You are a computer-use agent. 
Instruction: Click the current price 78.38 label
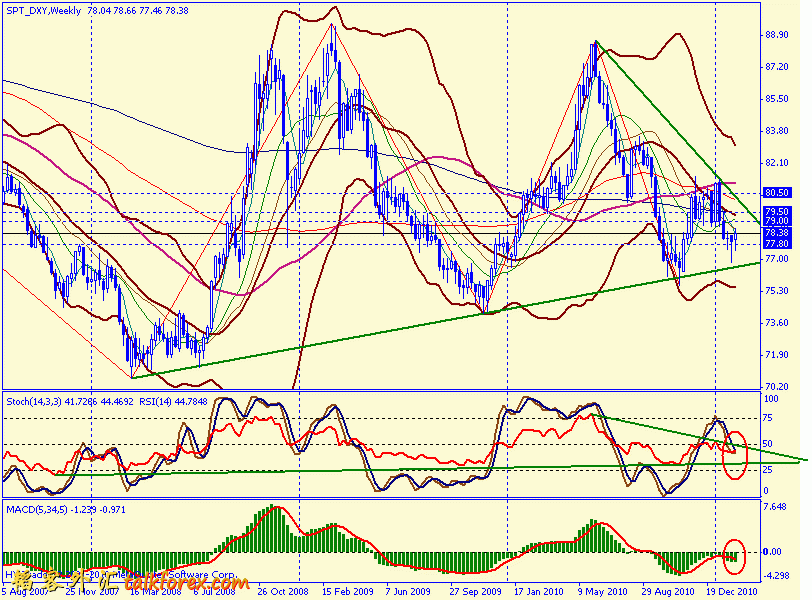(x=777, y=233)
